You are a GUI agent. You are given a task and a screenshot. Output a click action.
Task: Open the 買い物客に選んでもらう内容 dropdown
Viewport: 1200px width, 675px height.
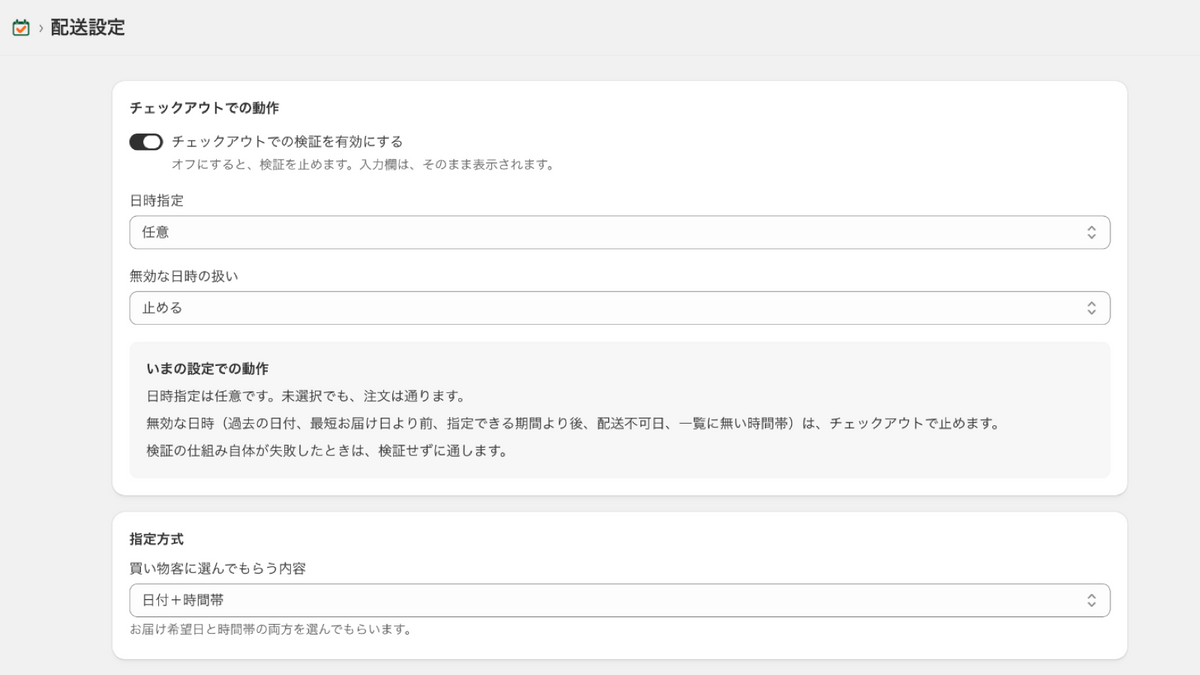tap(620, 600)
